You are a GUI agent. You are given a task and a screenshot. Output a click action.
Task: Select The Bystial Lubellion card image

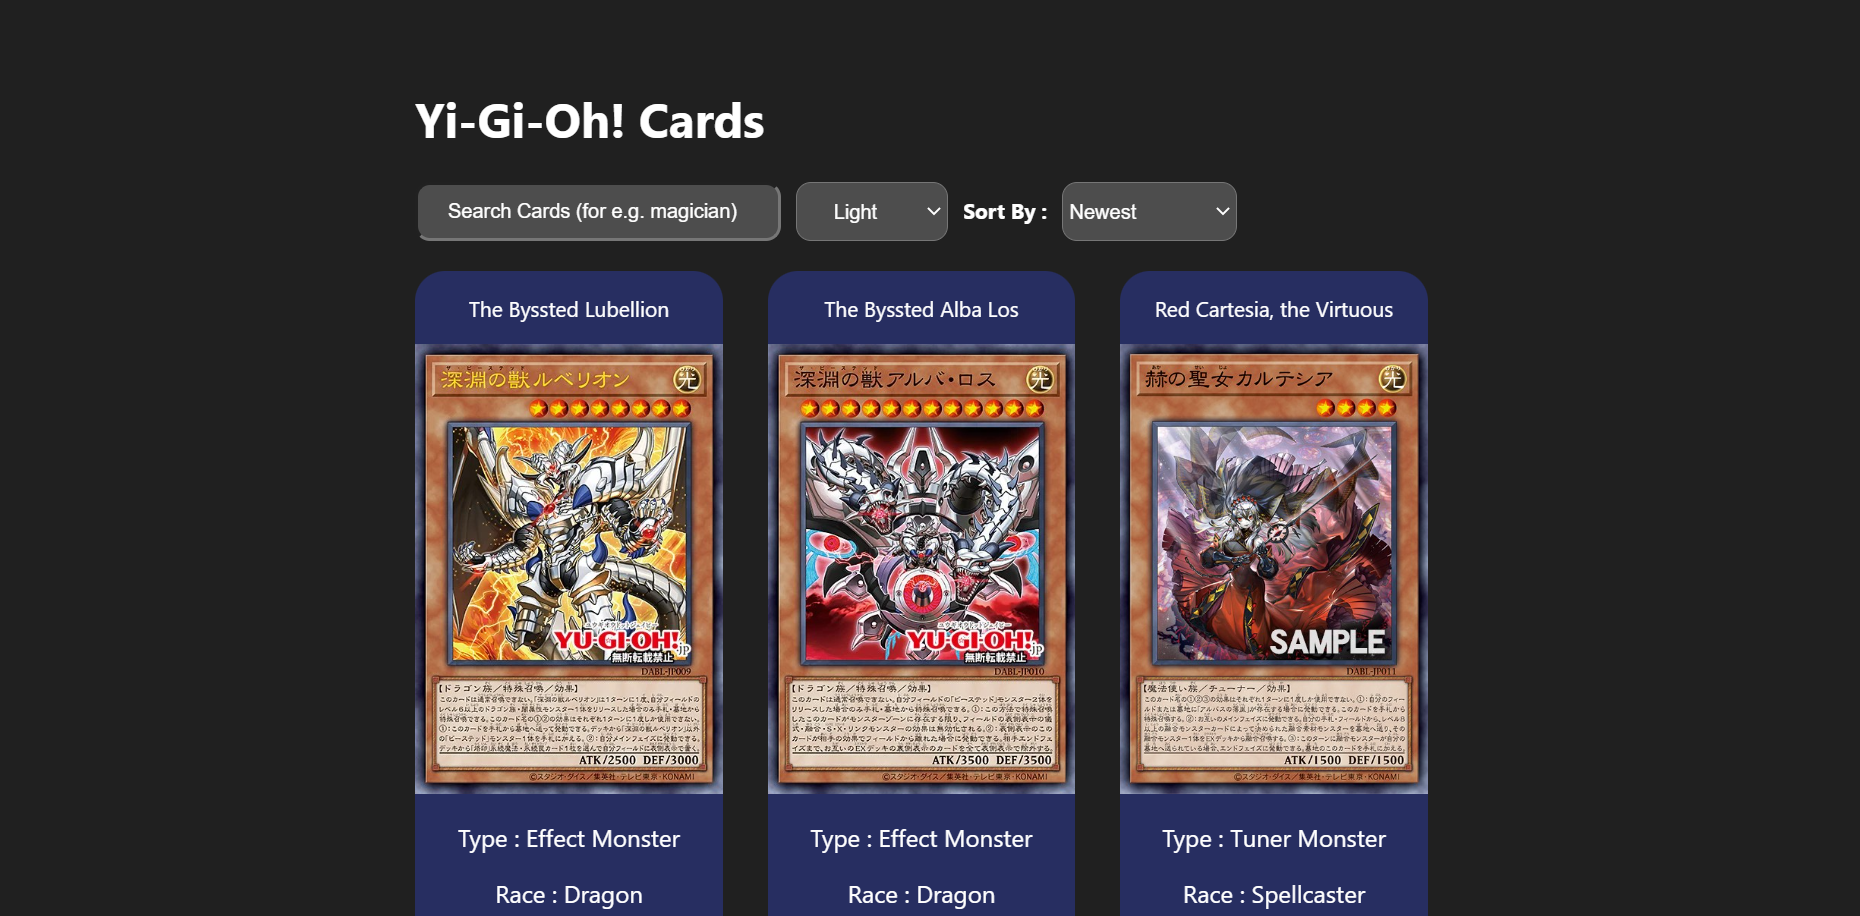(569, 569)
